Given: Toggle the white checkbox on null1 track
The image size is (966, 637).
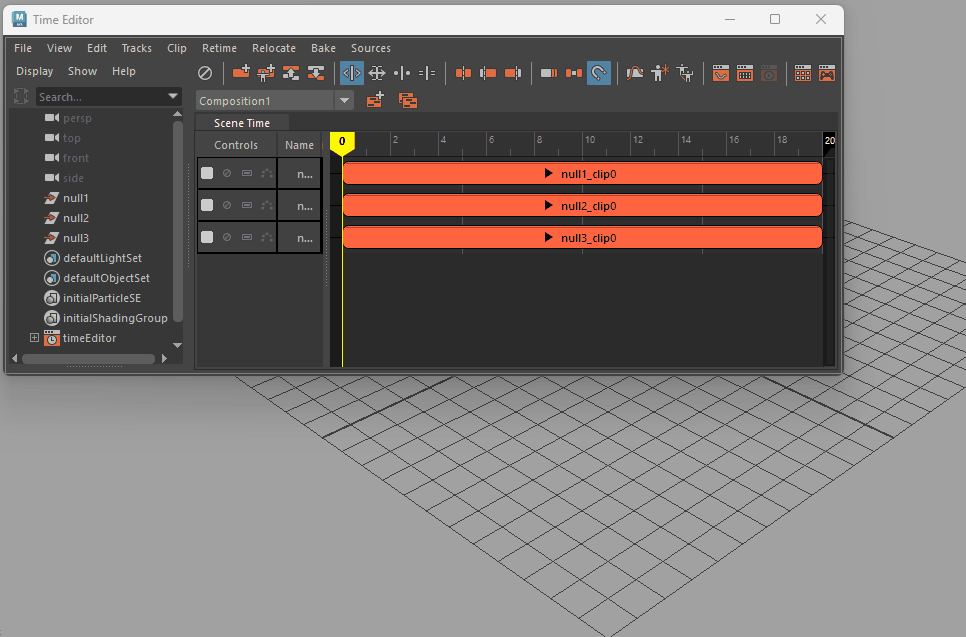Looking at the screenshot, I should point(207,173).
